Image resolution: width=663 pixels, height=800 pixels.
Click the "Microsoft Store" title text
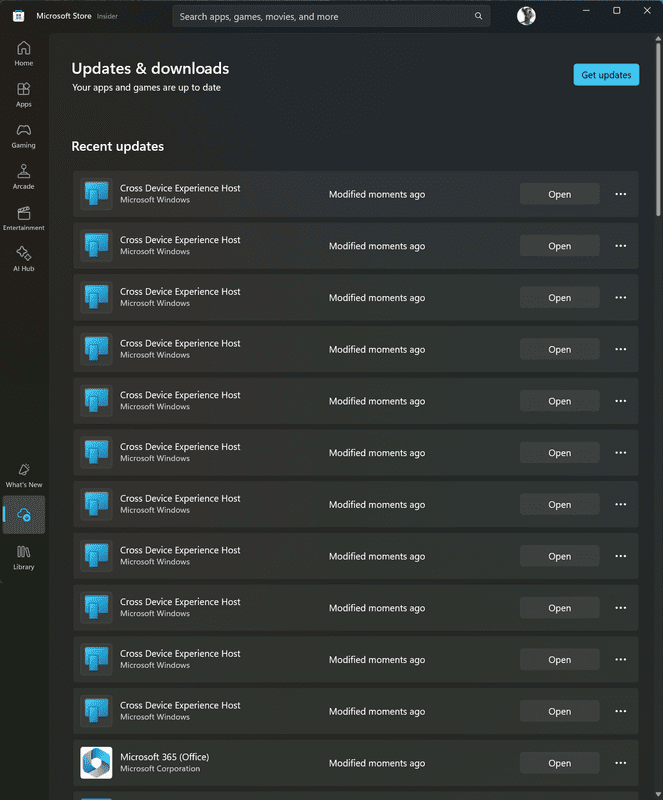[64, 16]
